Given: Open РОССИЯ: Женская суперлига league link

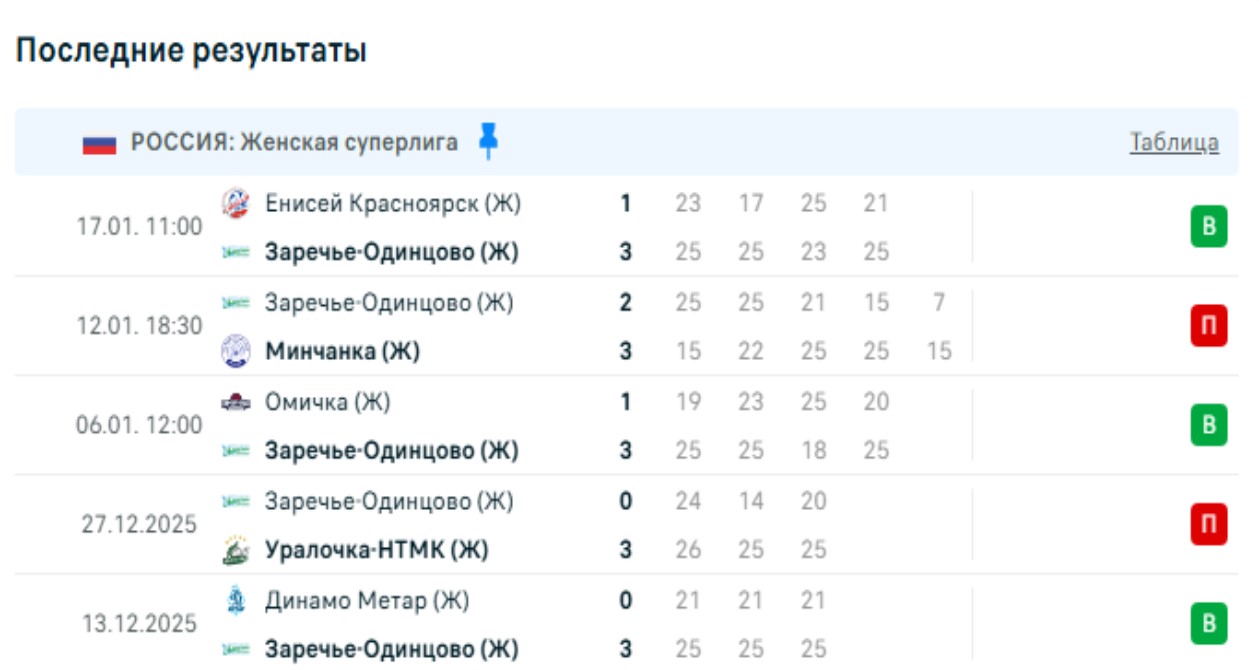Looking at the screenshot, I should tap(294, 143).
